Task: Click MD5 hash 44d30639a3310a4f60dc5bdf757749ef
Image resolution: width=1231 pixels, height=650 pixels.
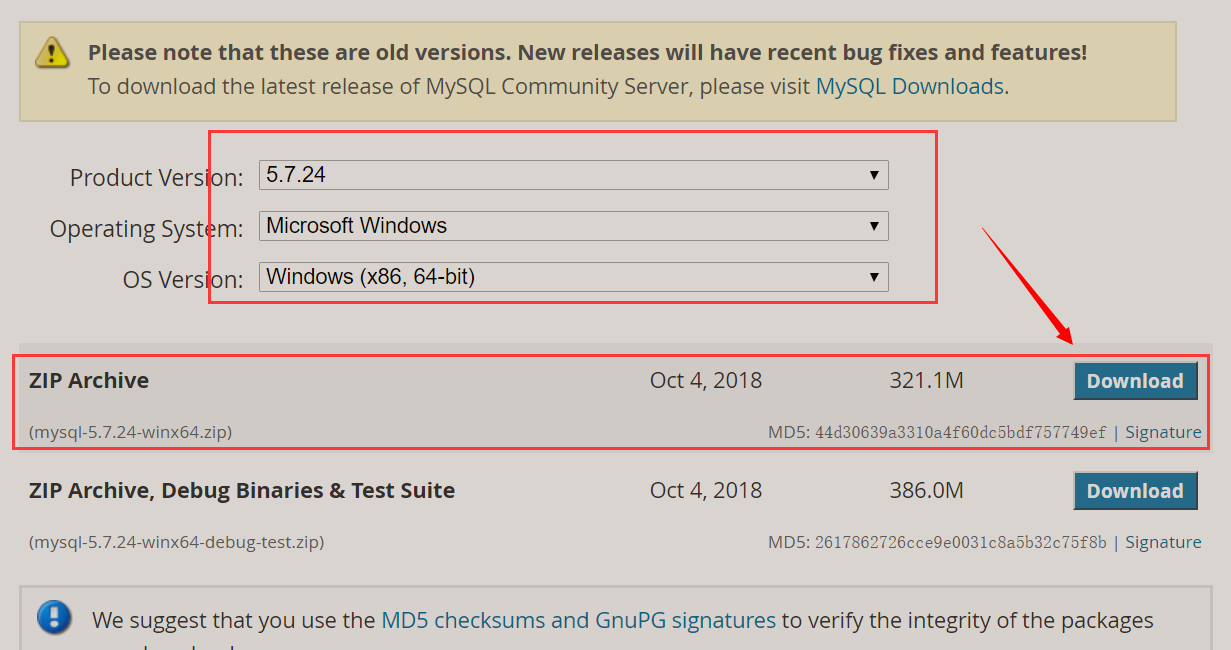Action: click(961, 433)
